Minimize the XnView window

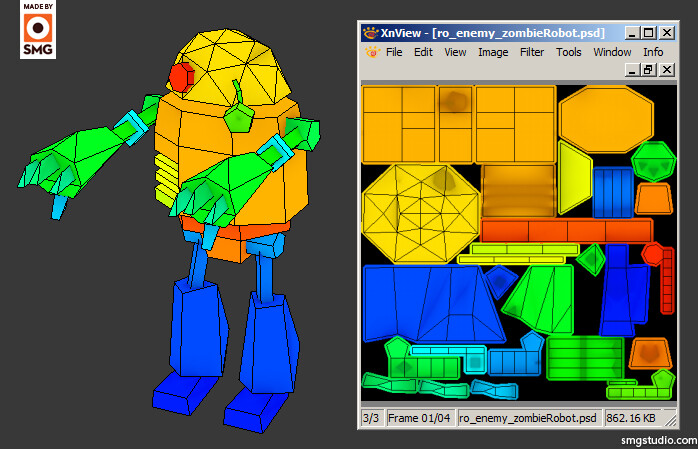632,33
